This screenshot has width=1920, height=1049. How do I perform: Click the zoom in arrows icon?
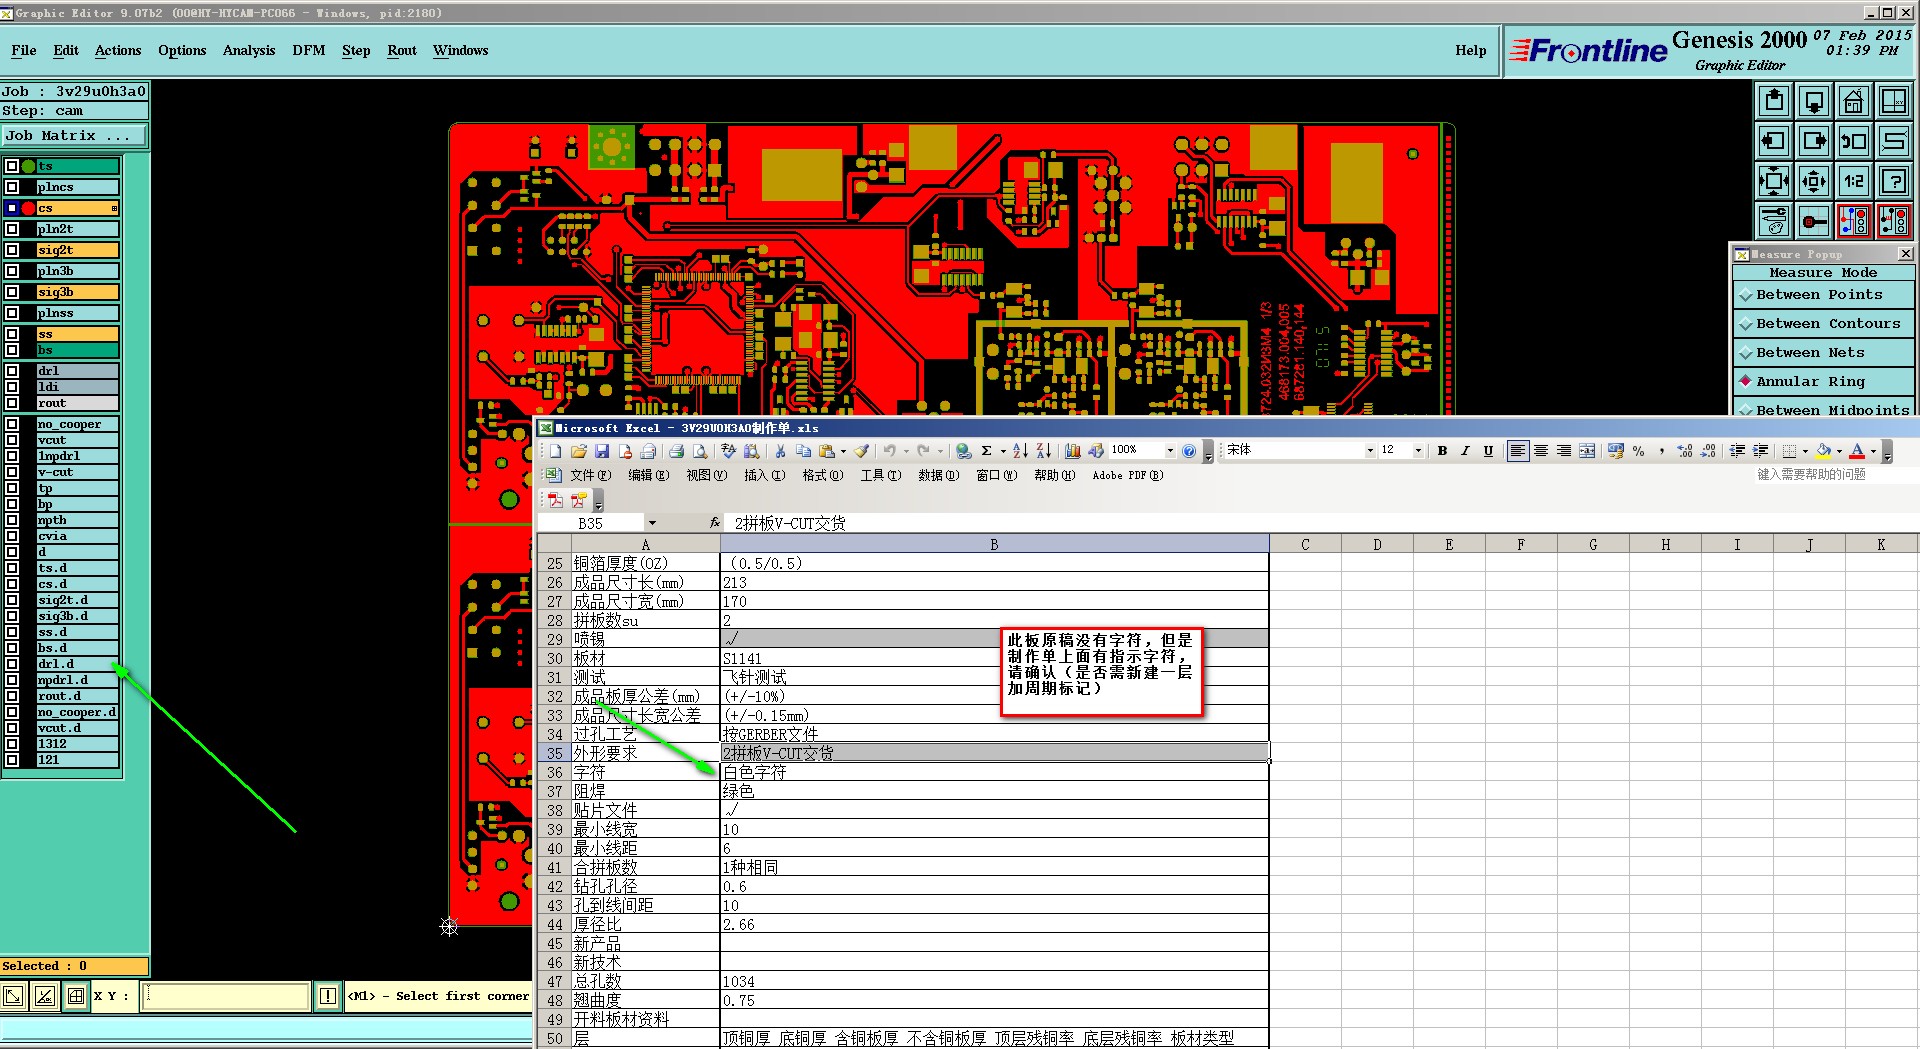coord(1774,181)
